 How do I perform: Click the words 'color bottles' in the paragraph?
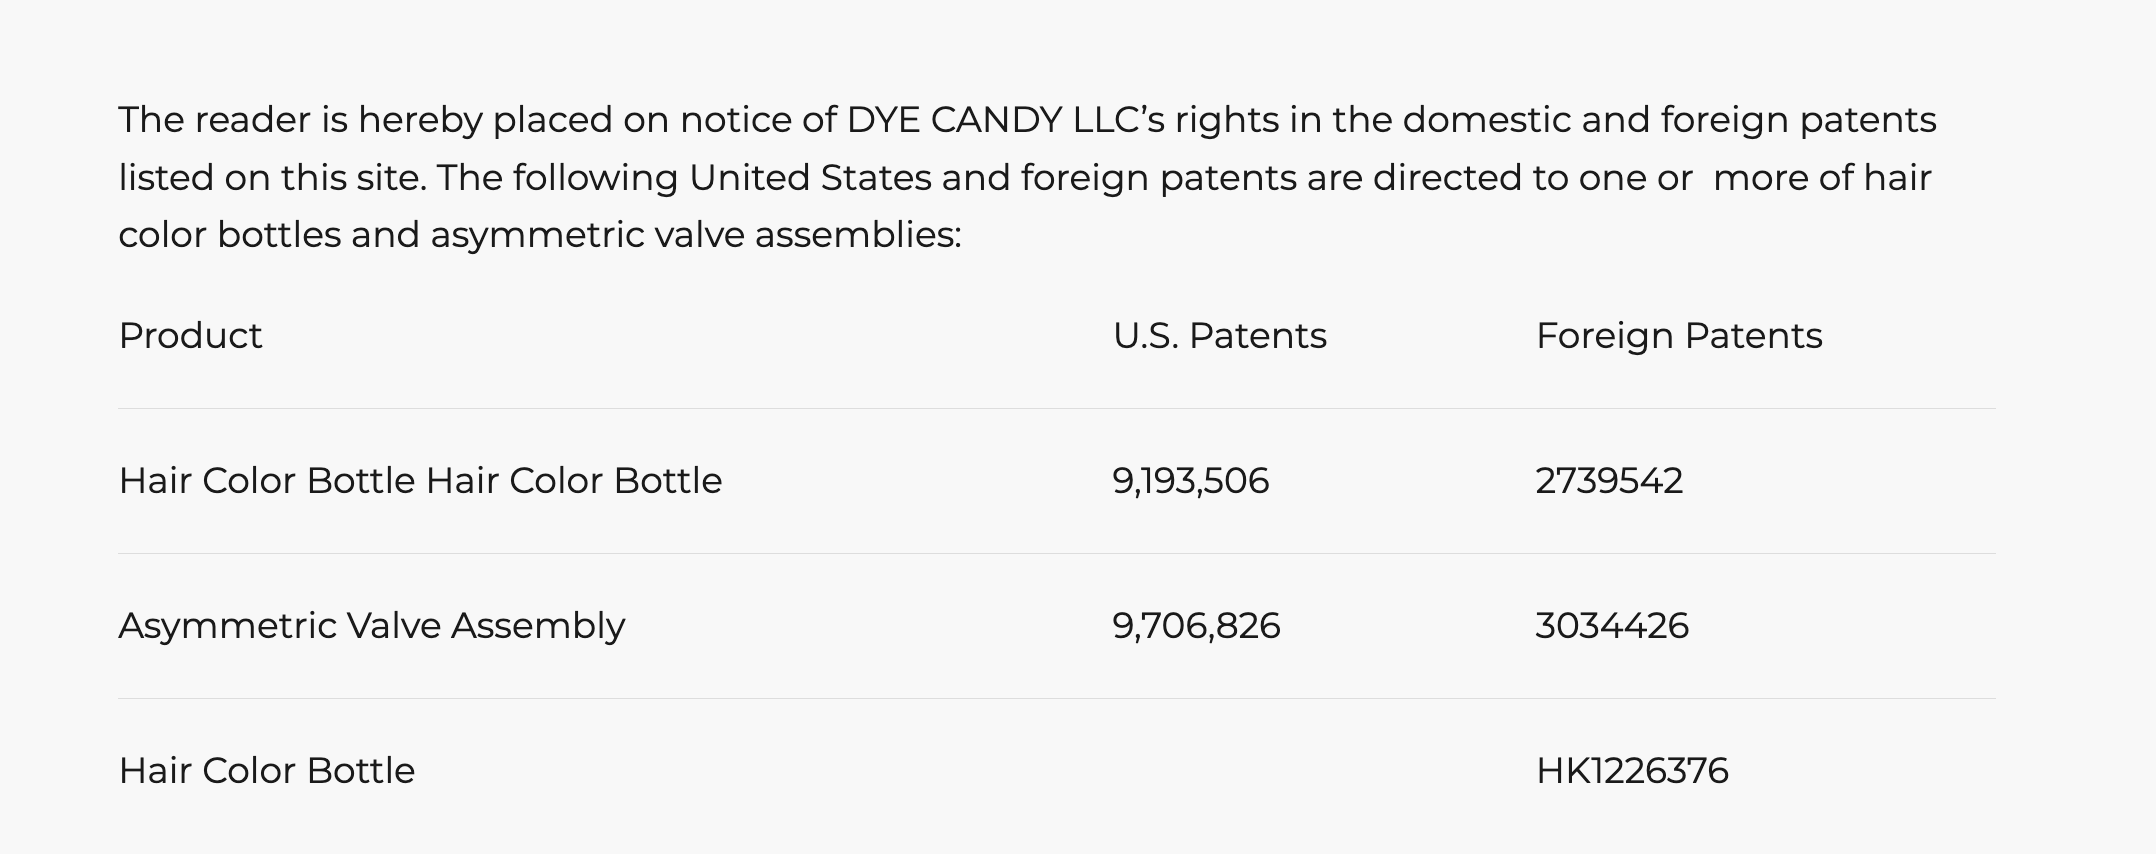(x=229, y=235)
